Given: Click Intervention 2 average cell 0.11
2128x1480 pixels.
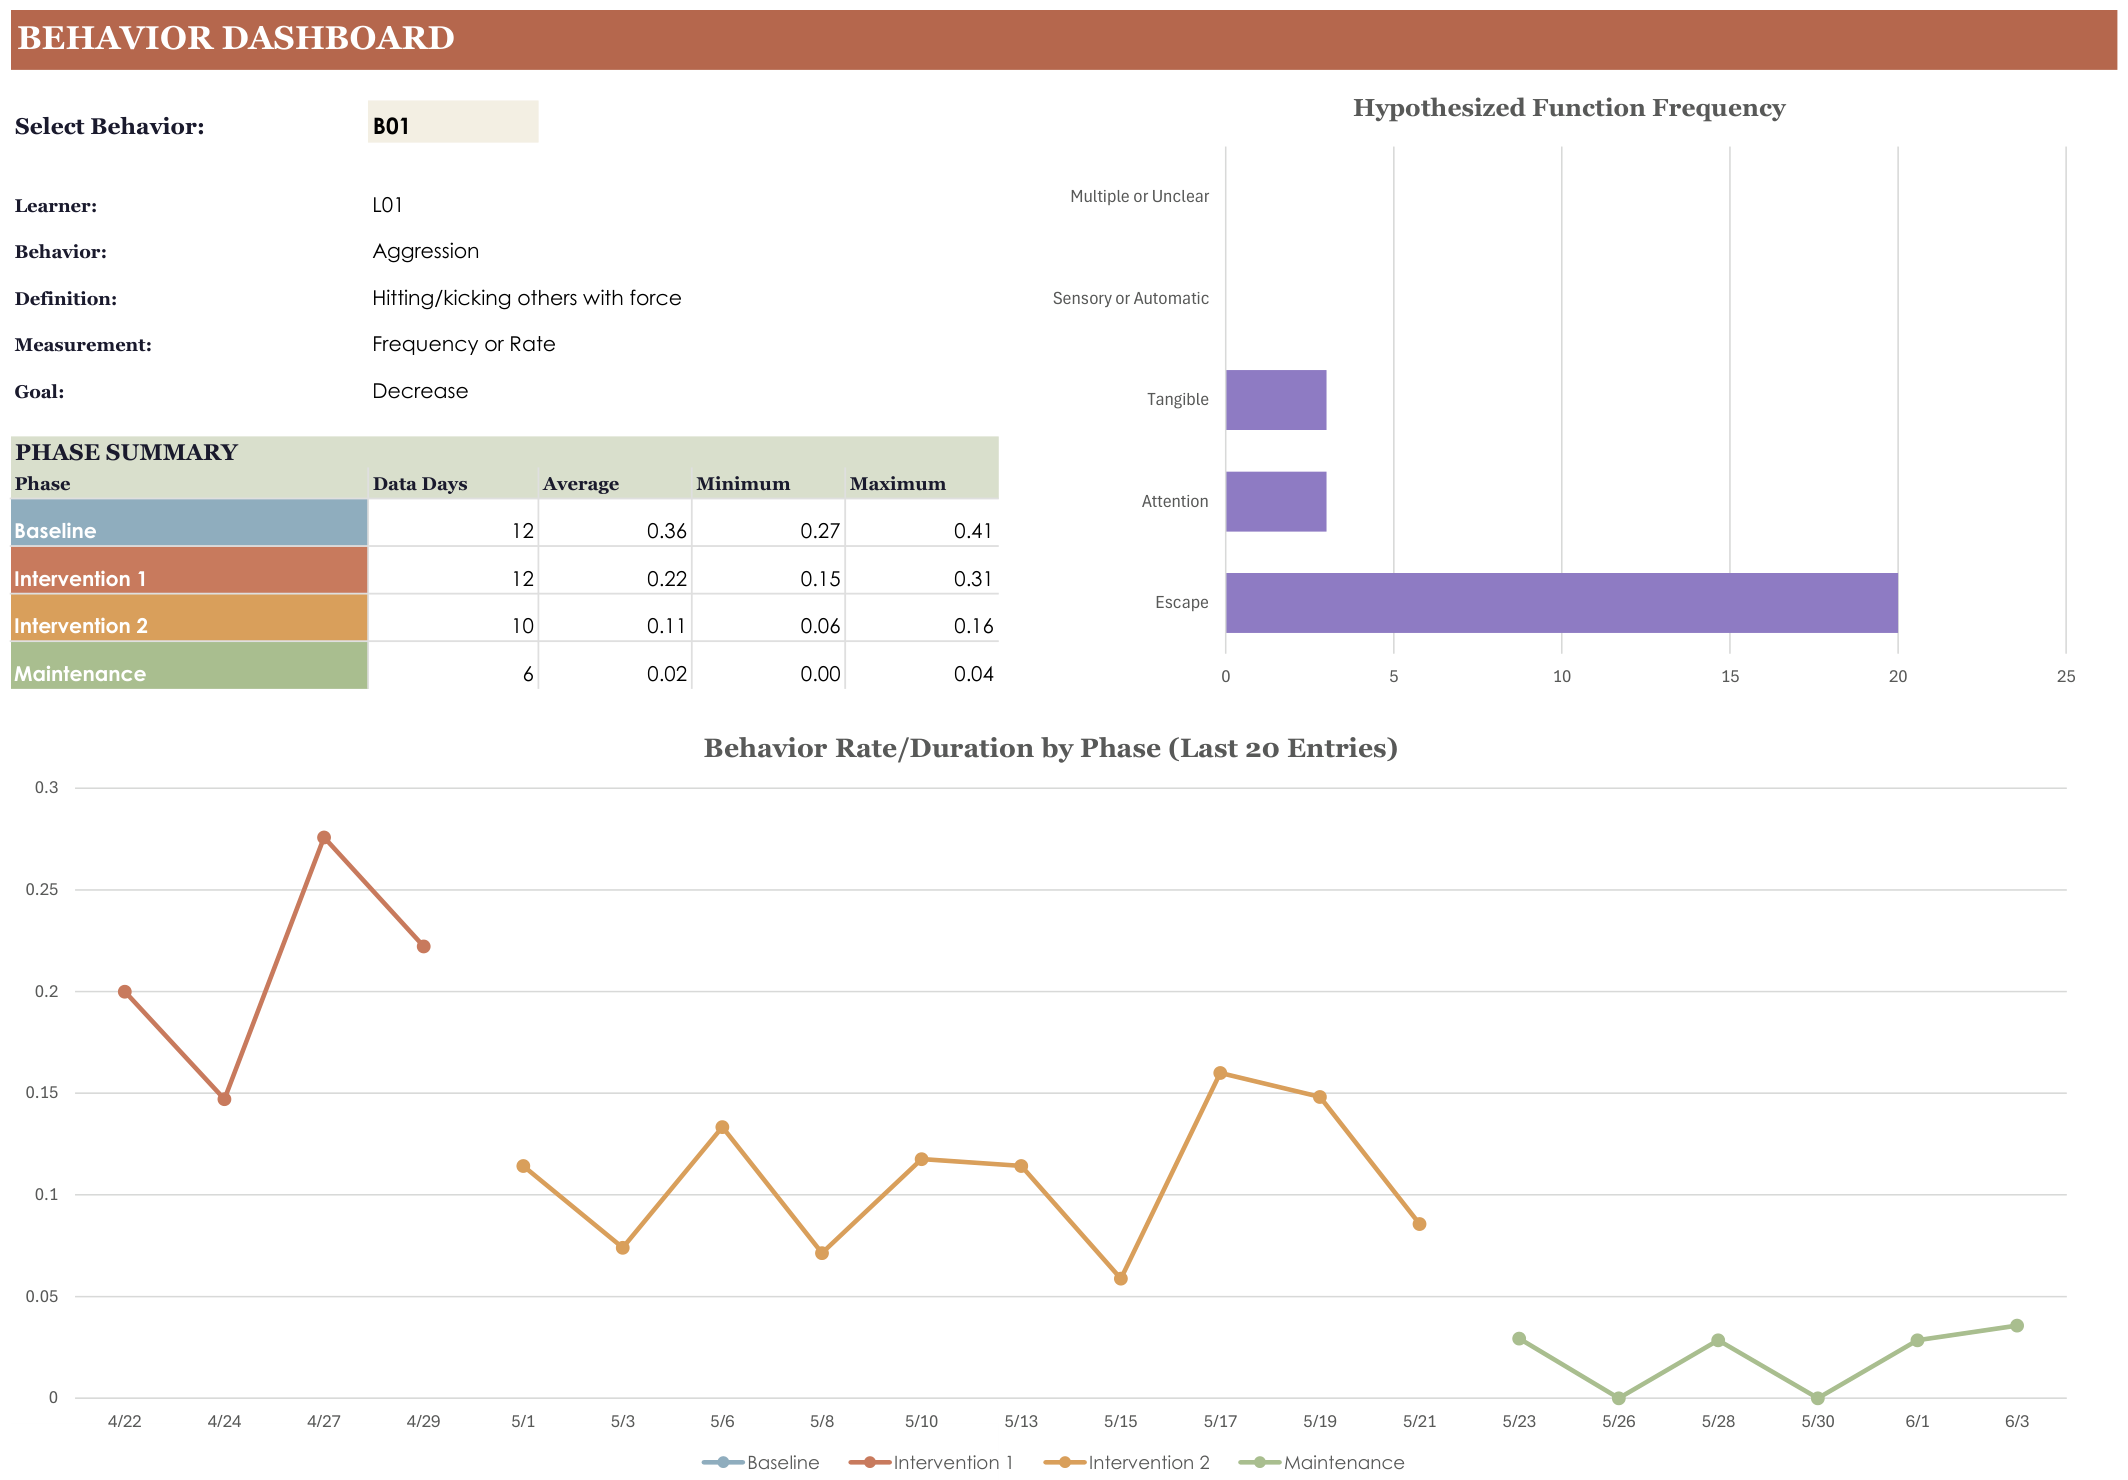Looking at the screenshot, I should (615, 618).
